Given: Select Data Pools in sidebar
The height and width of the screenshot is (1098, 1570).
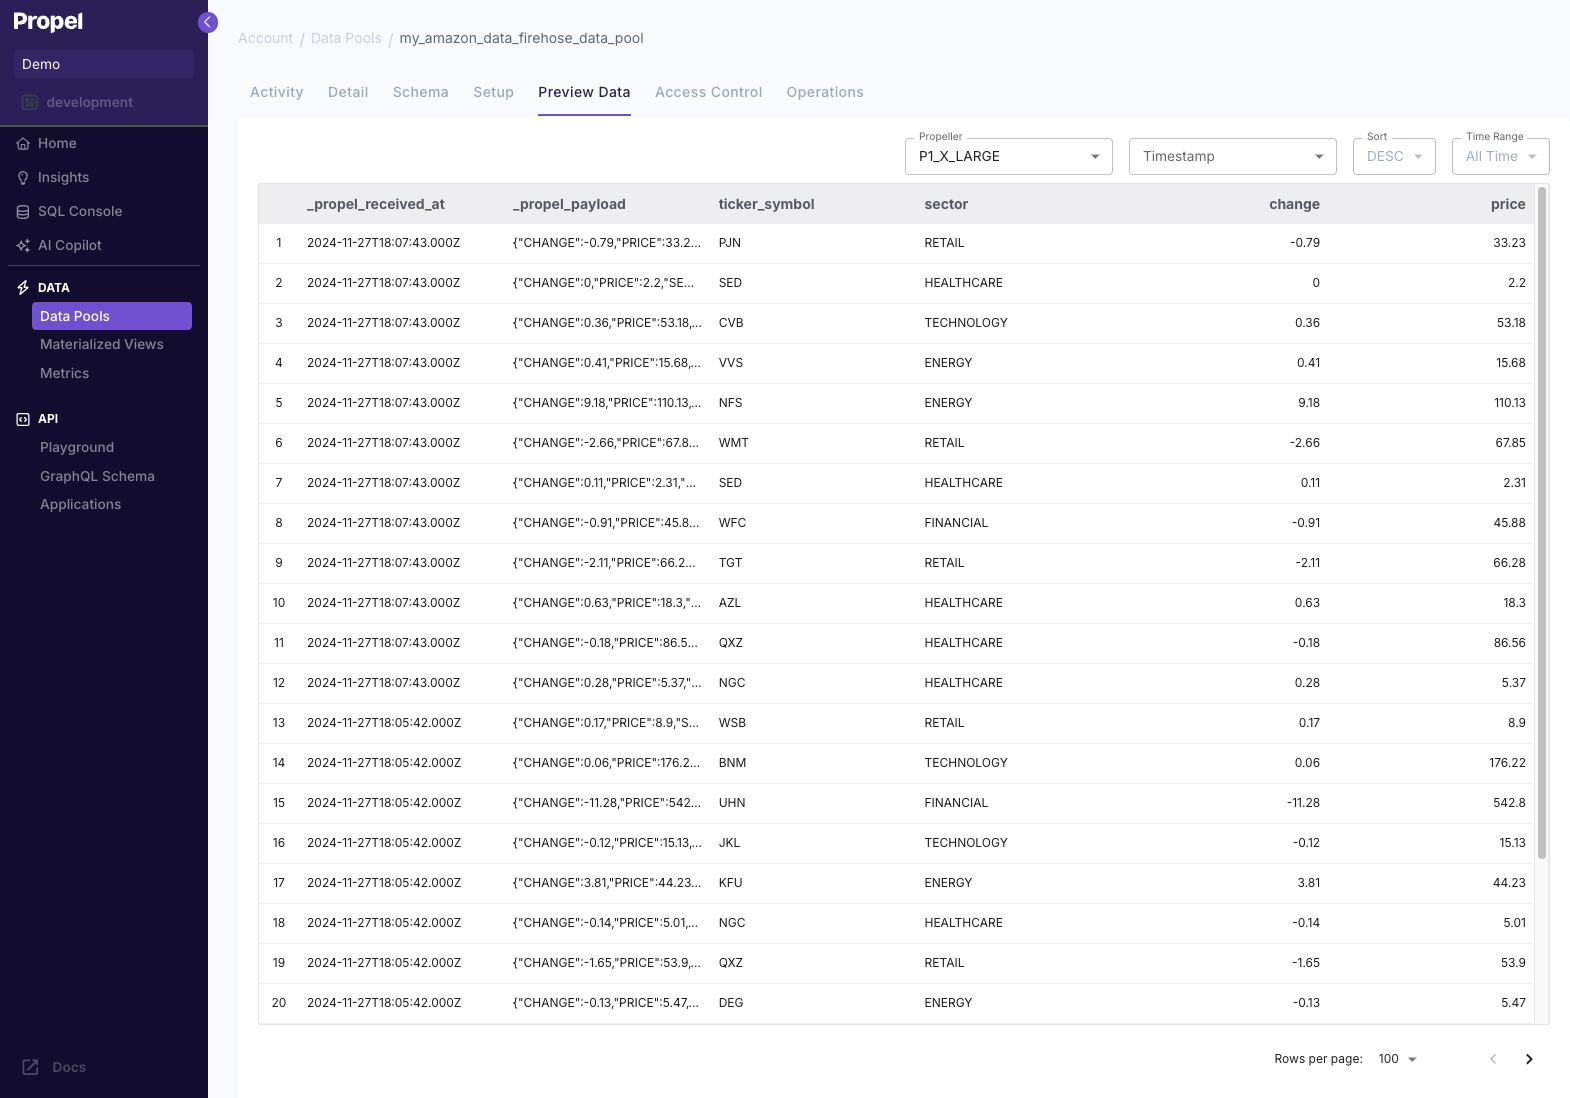Looking at the screenshot, I should (112, 316).
